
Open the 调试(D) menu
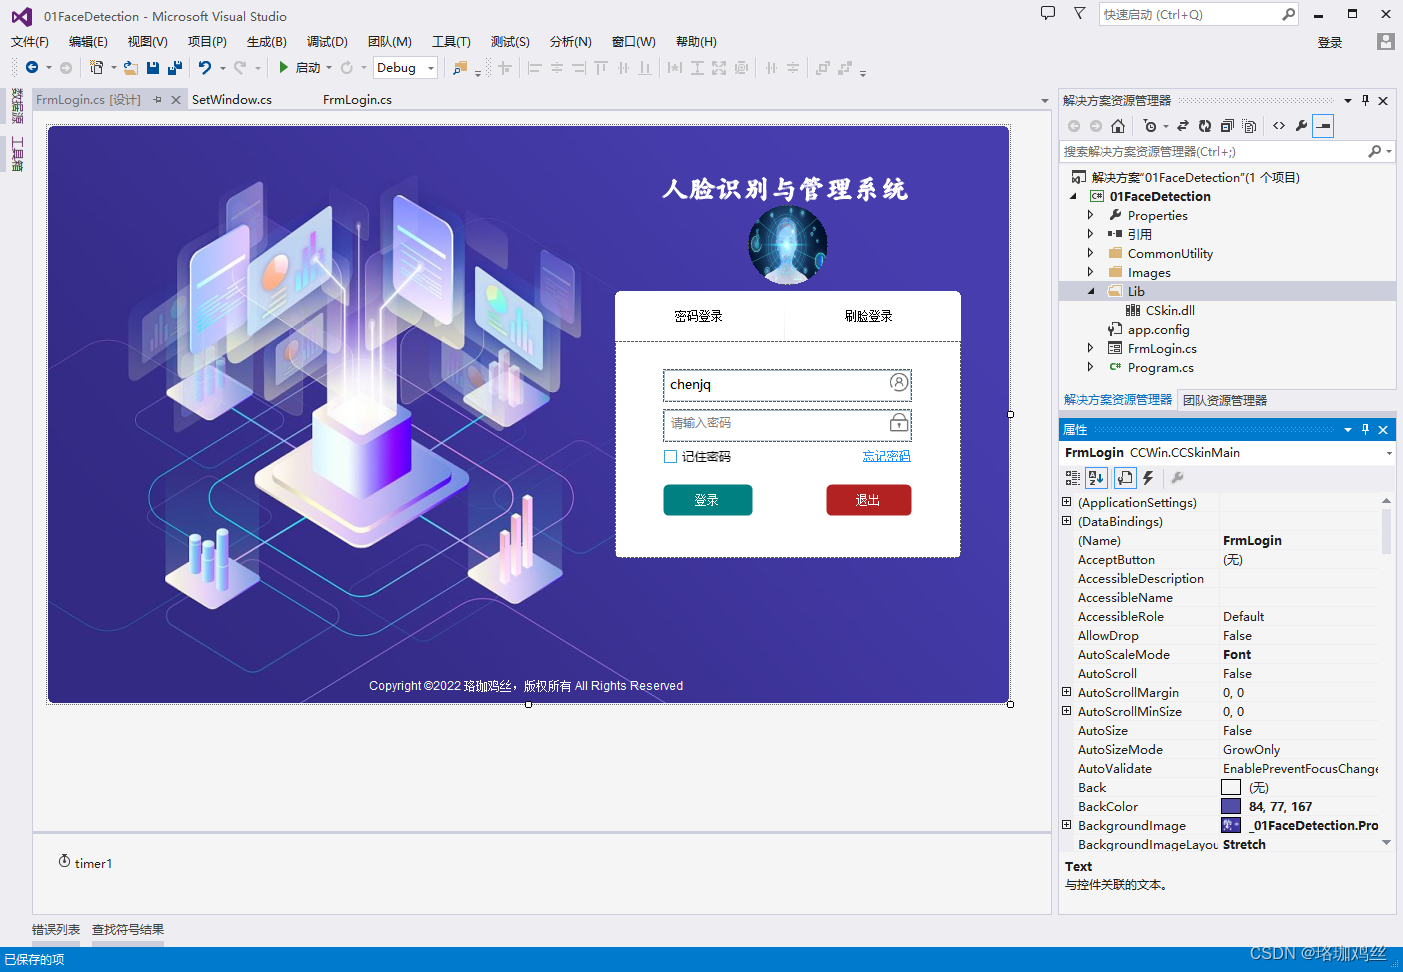tap(327, 42)
